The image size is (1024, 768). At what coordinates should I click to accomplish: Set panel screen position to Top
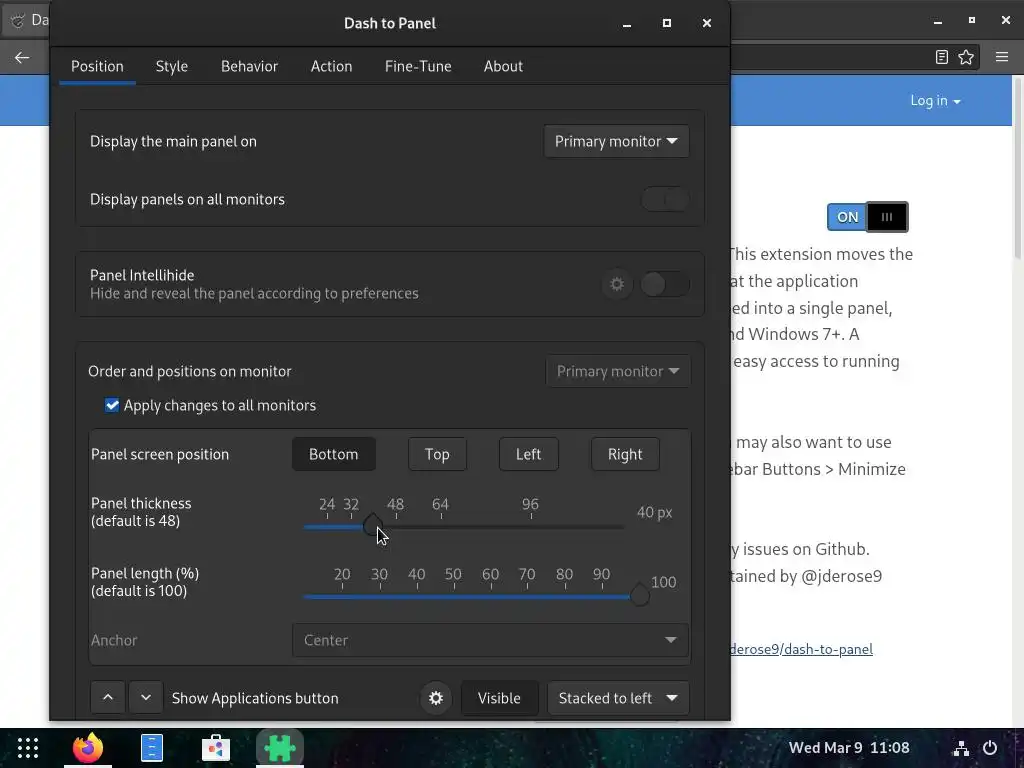pyautogui.click(x=437, y=454)
